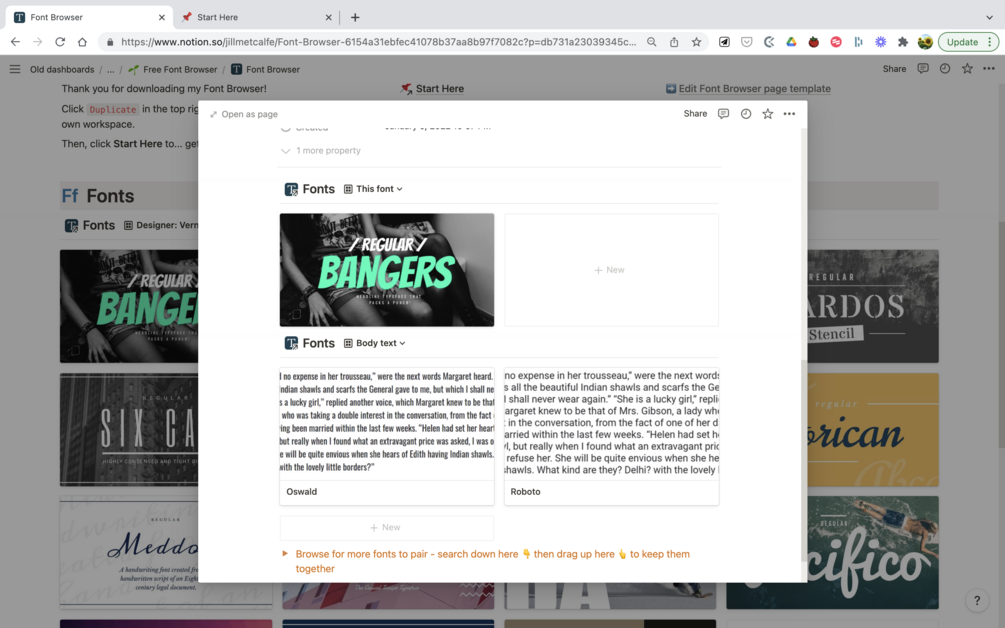Click the Fonts database icon beside Body text

291,343
